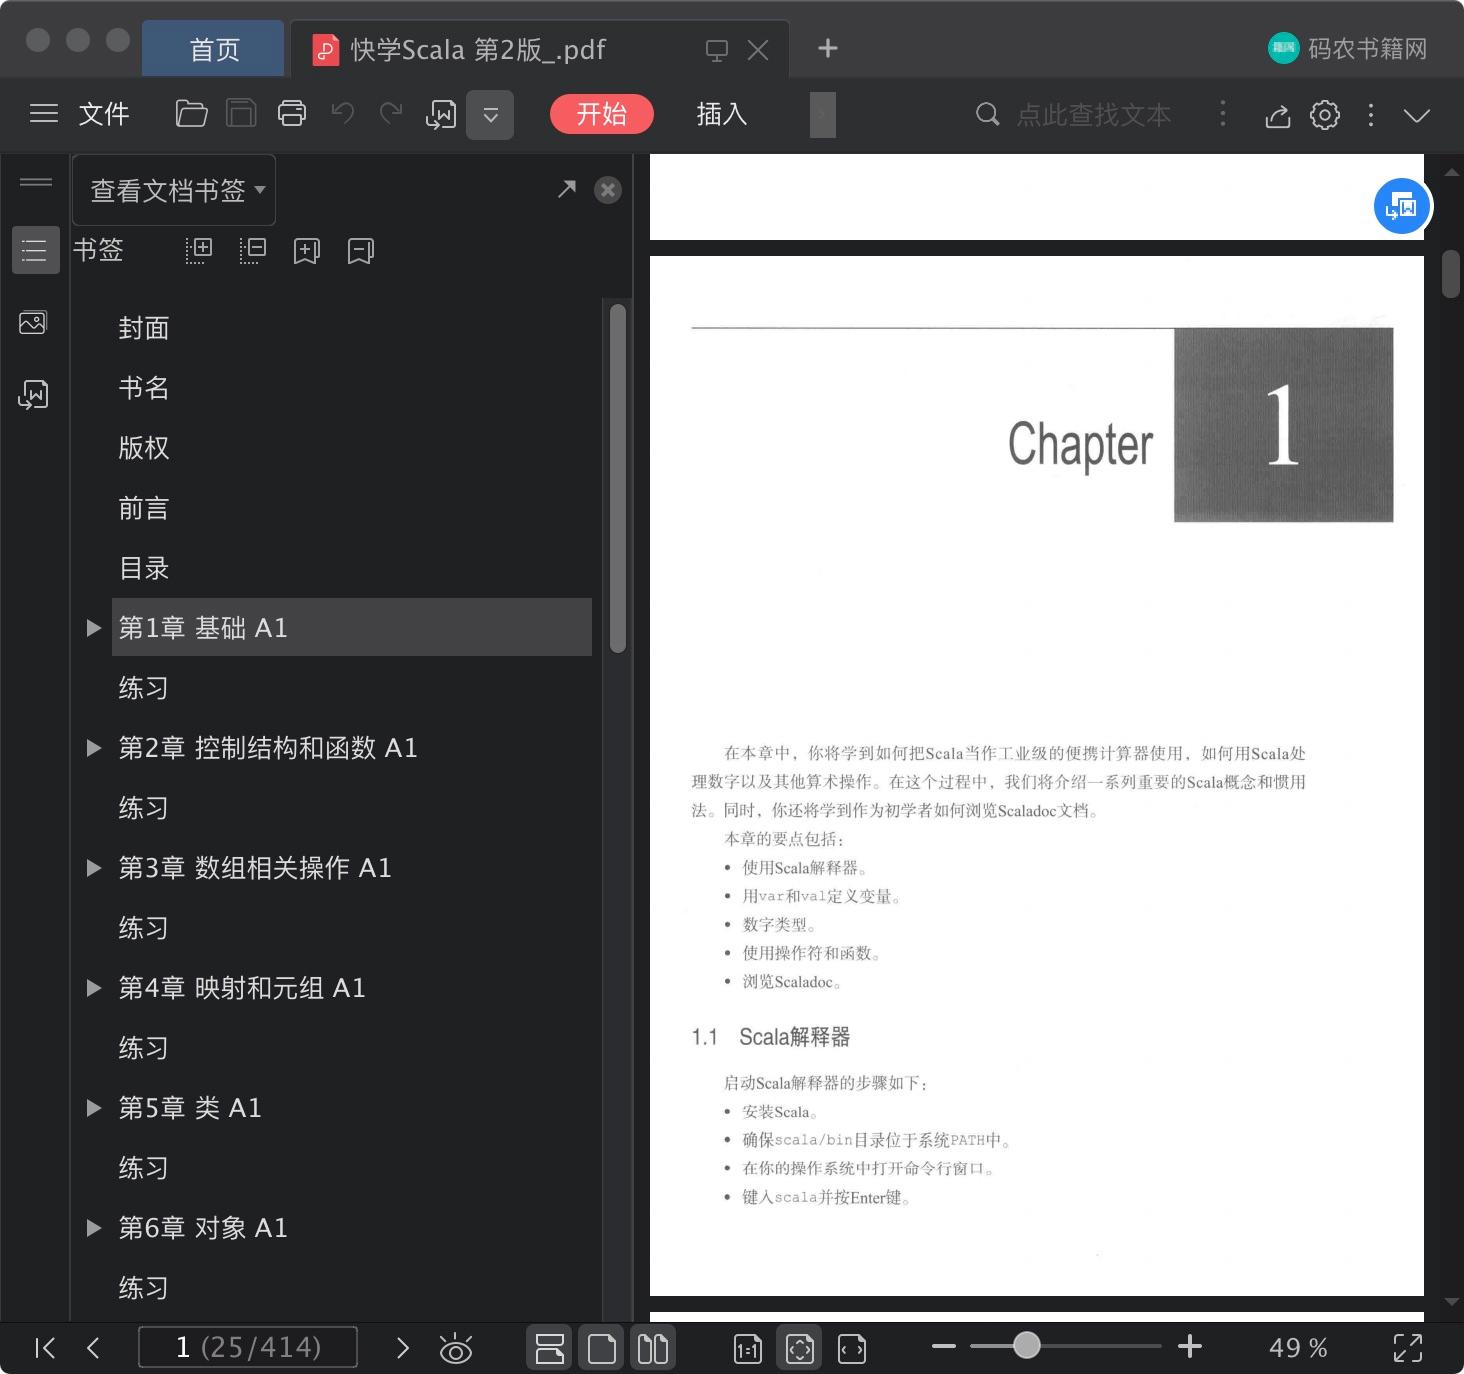Click the undo arrow icon
The image size is (1464, 1374).
[x=343, y=114]
